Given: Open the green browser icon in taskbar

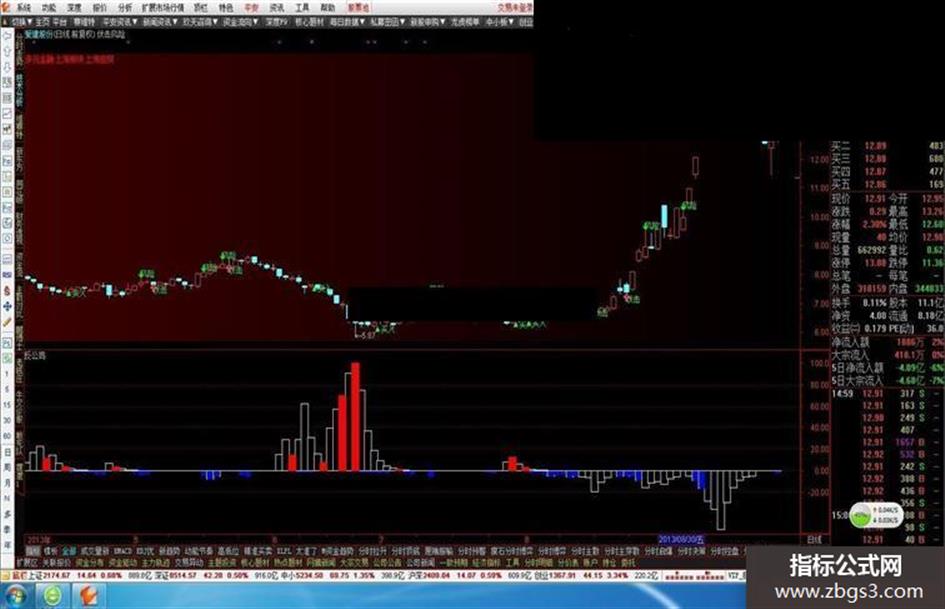Looking at the screenshot, I should tap(53, 597).
